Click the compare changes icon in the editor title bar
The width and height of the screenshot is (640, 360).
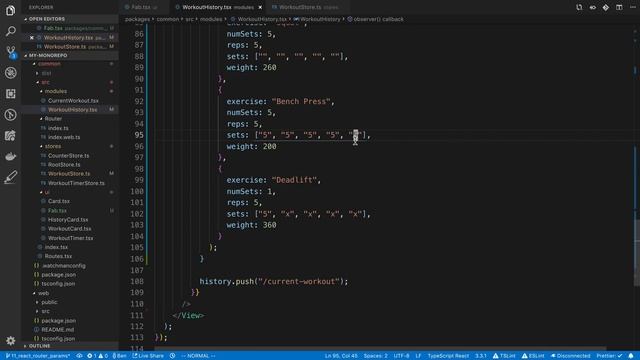click(x=579, y=7)
